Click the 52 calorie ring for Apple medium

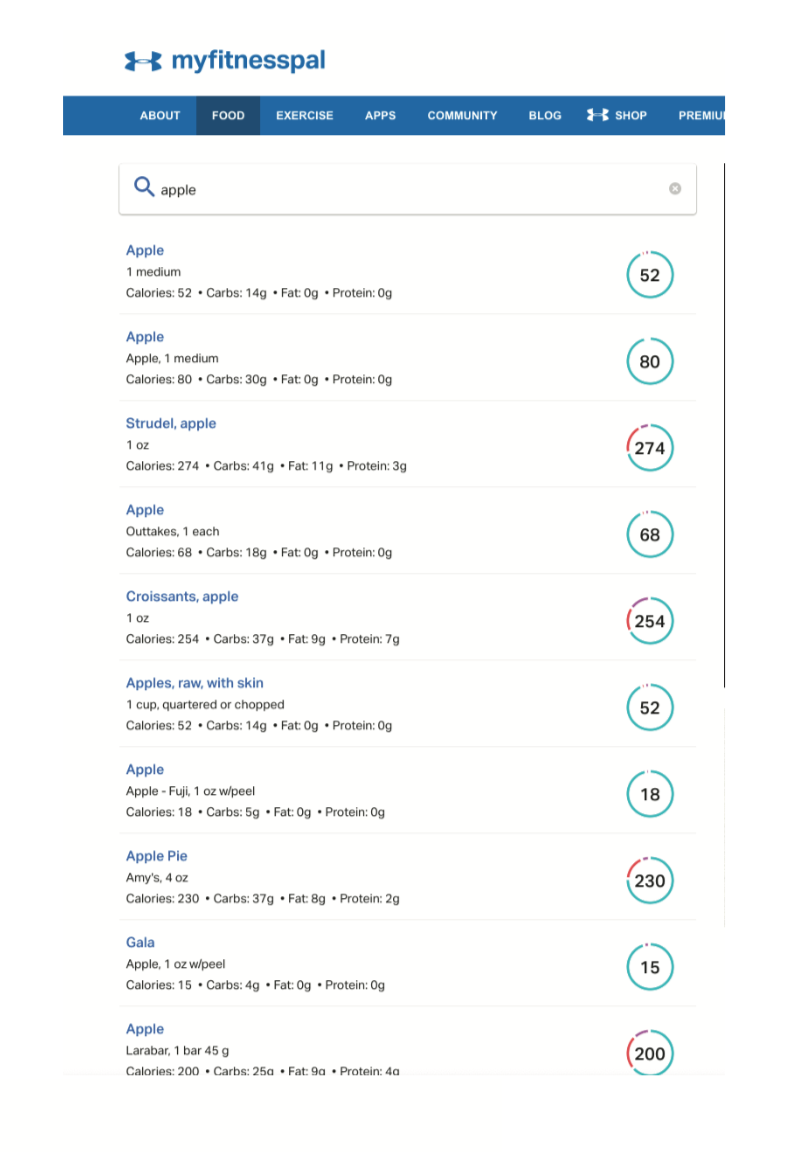650,275
